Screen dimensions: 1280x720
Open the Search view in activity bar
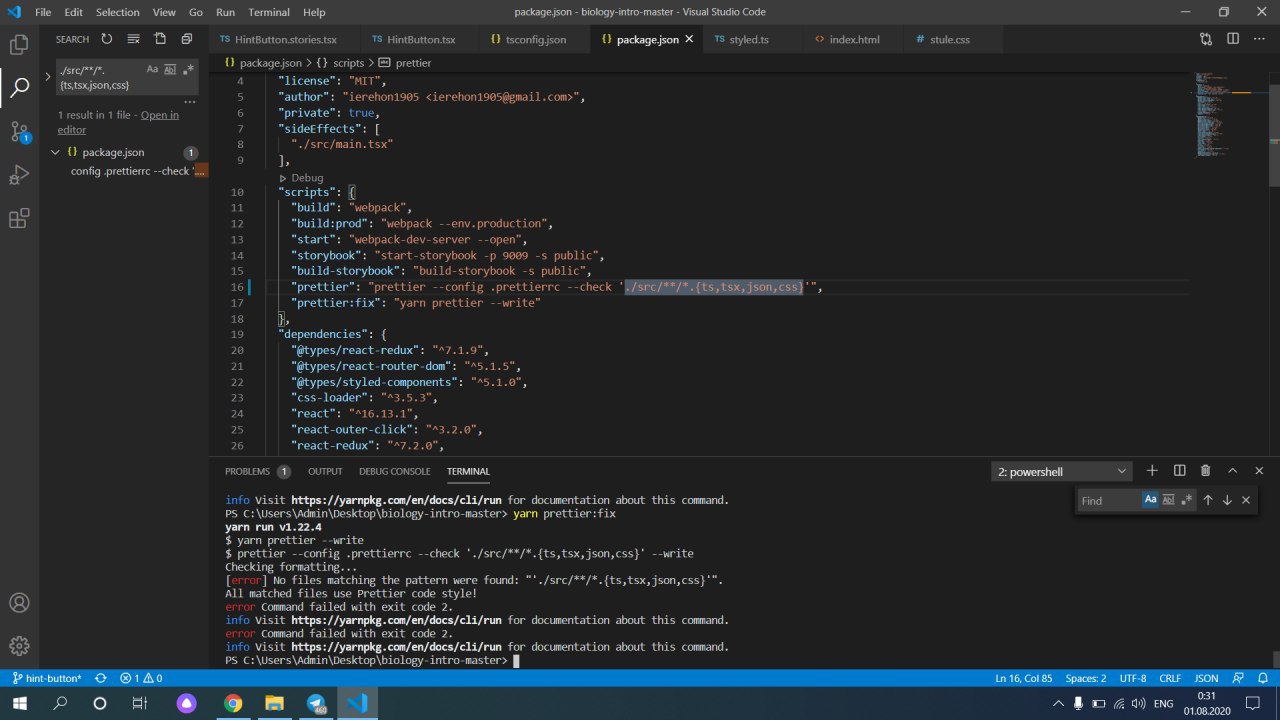19,87
